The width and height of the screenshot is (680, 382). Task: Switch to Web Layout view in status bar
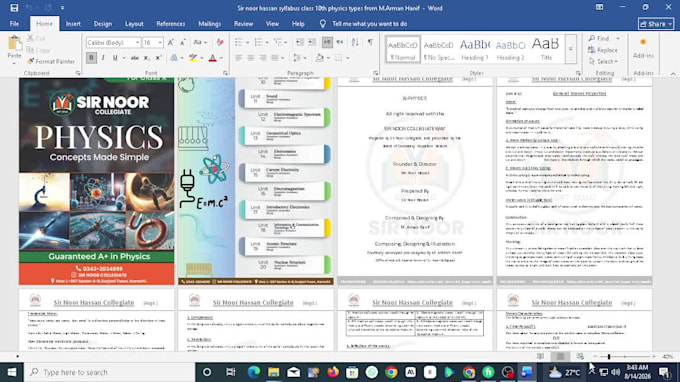coord(580,356)
